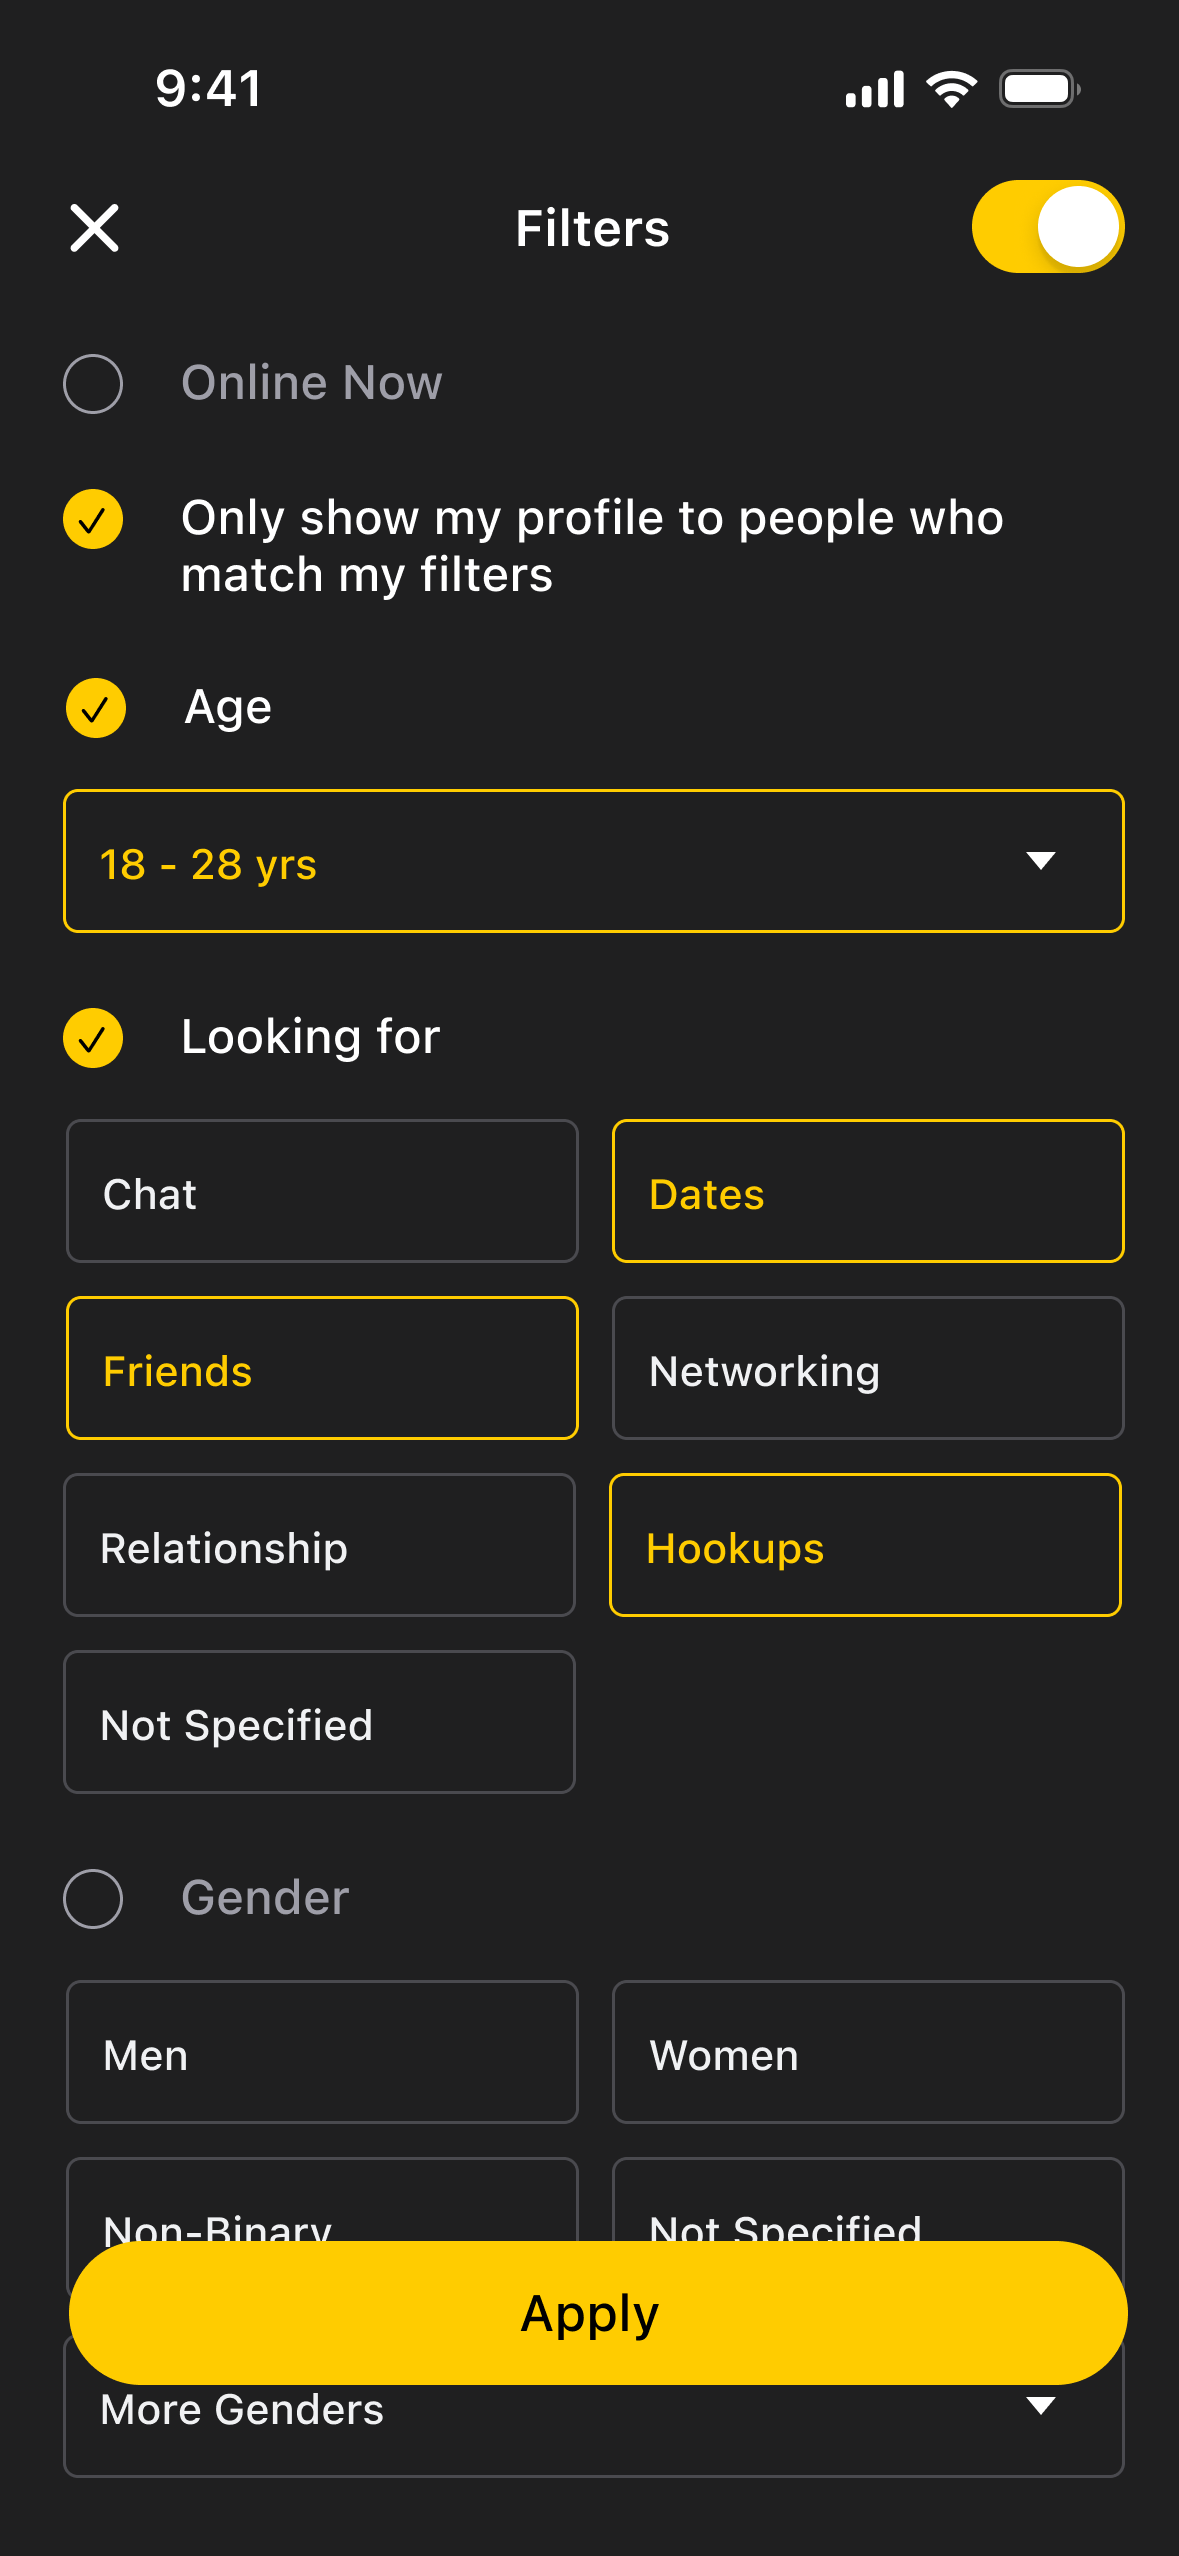This screenshot has width=1179, height=2556.
Task: Select the Networking option
Action: pyautogui.click(x=867, y=1369)
